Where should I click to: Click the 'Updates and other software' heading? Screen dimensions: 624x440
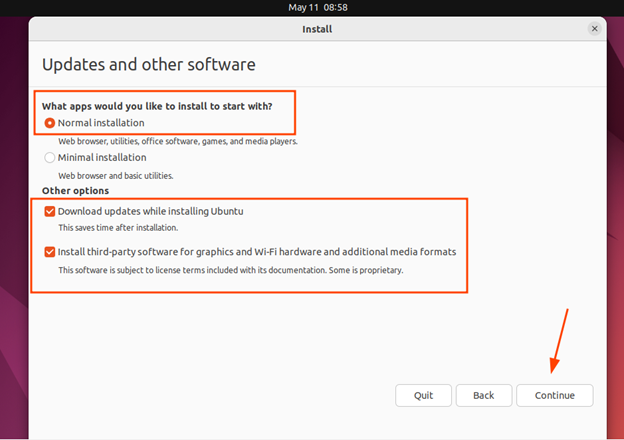[x=148, y=65]
